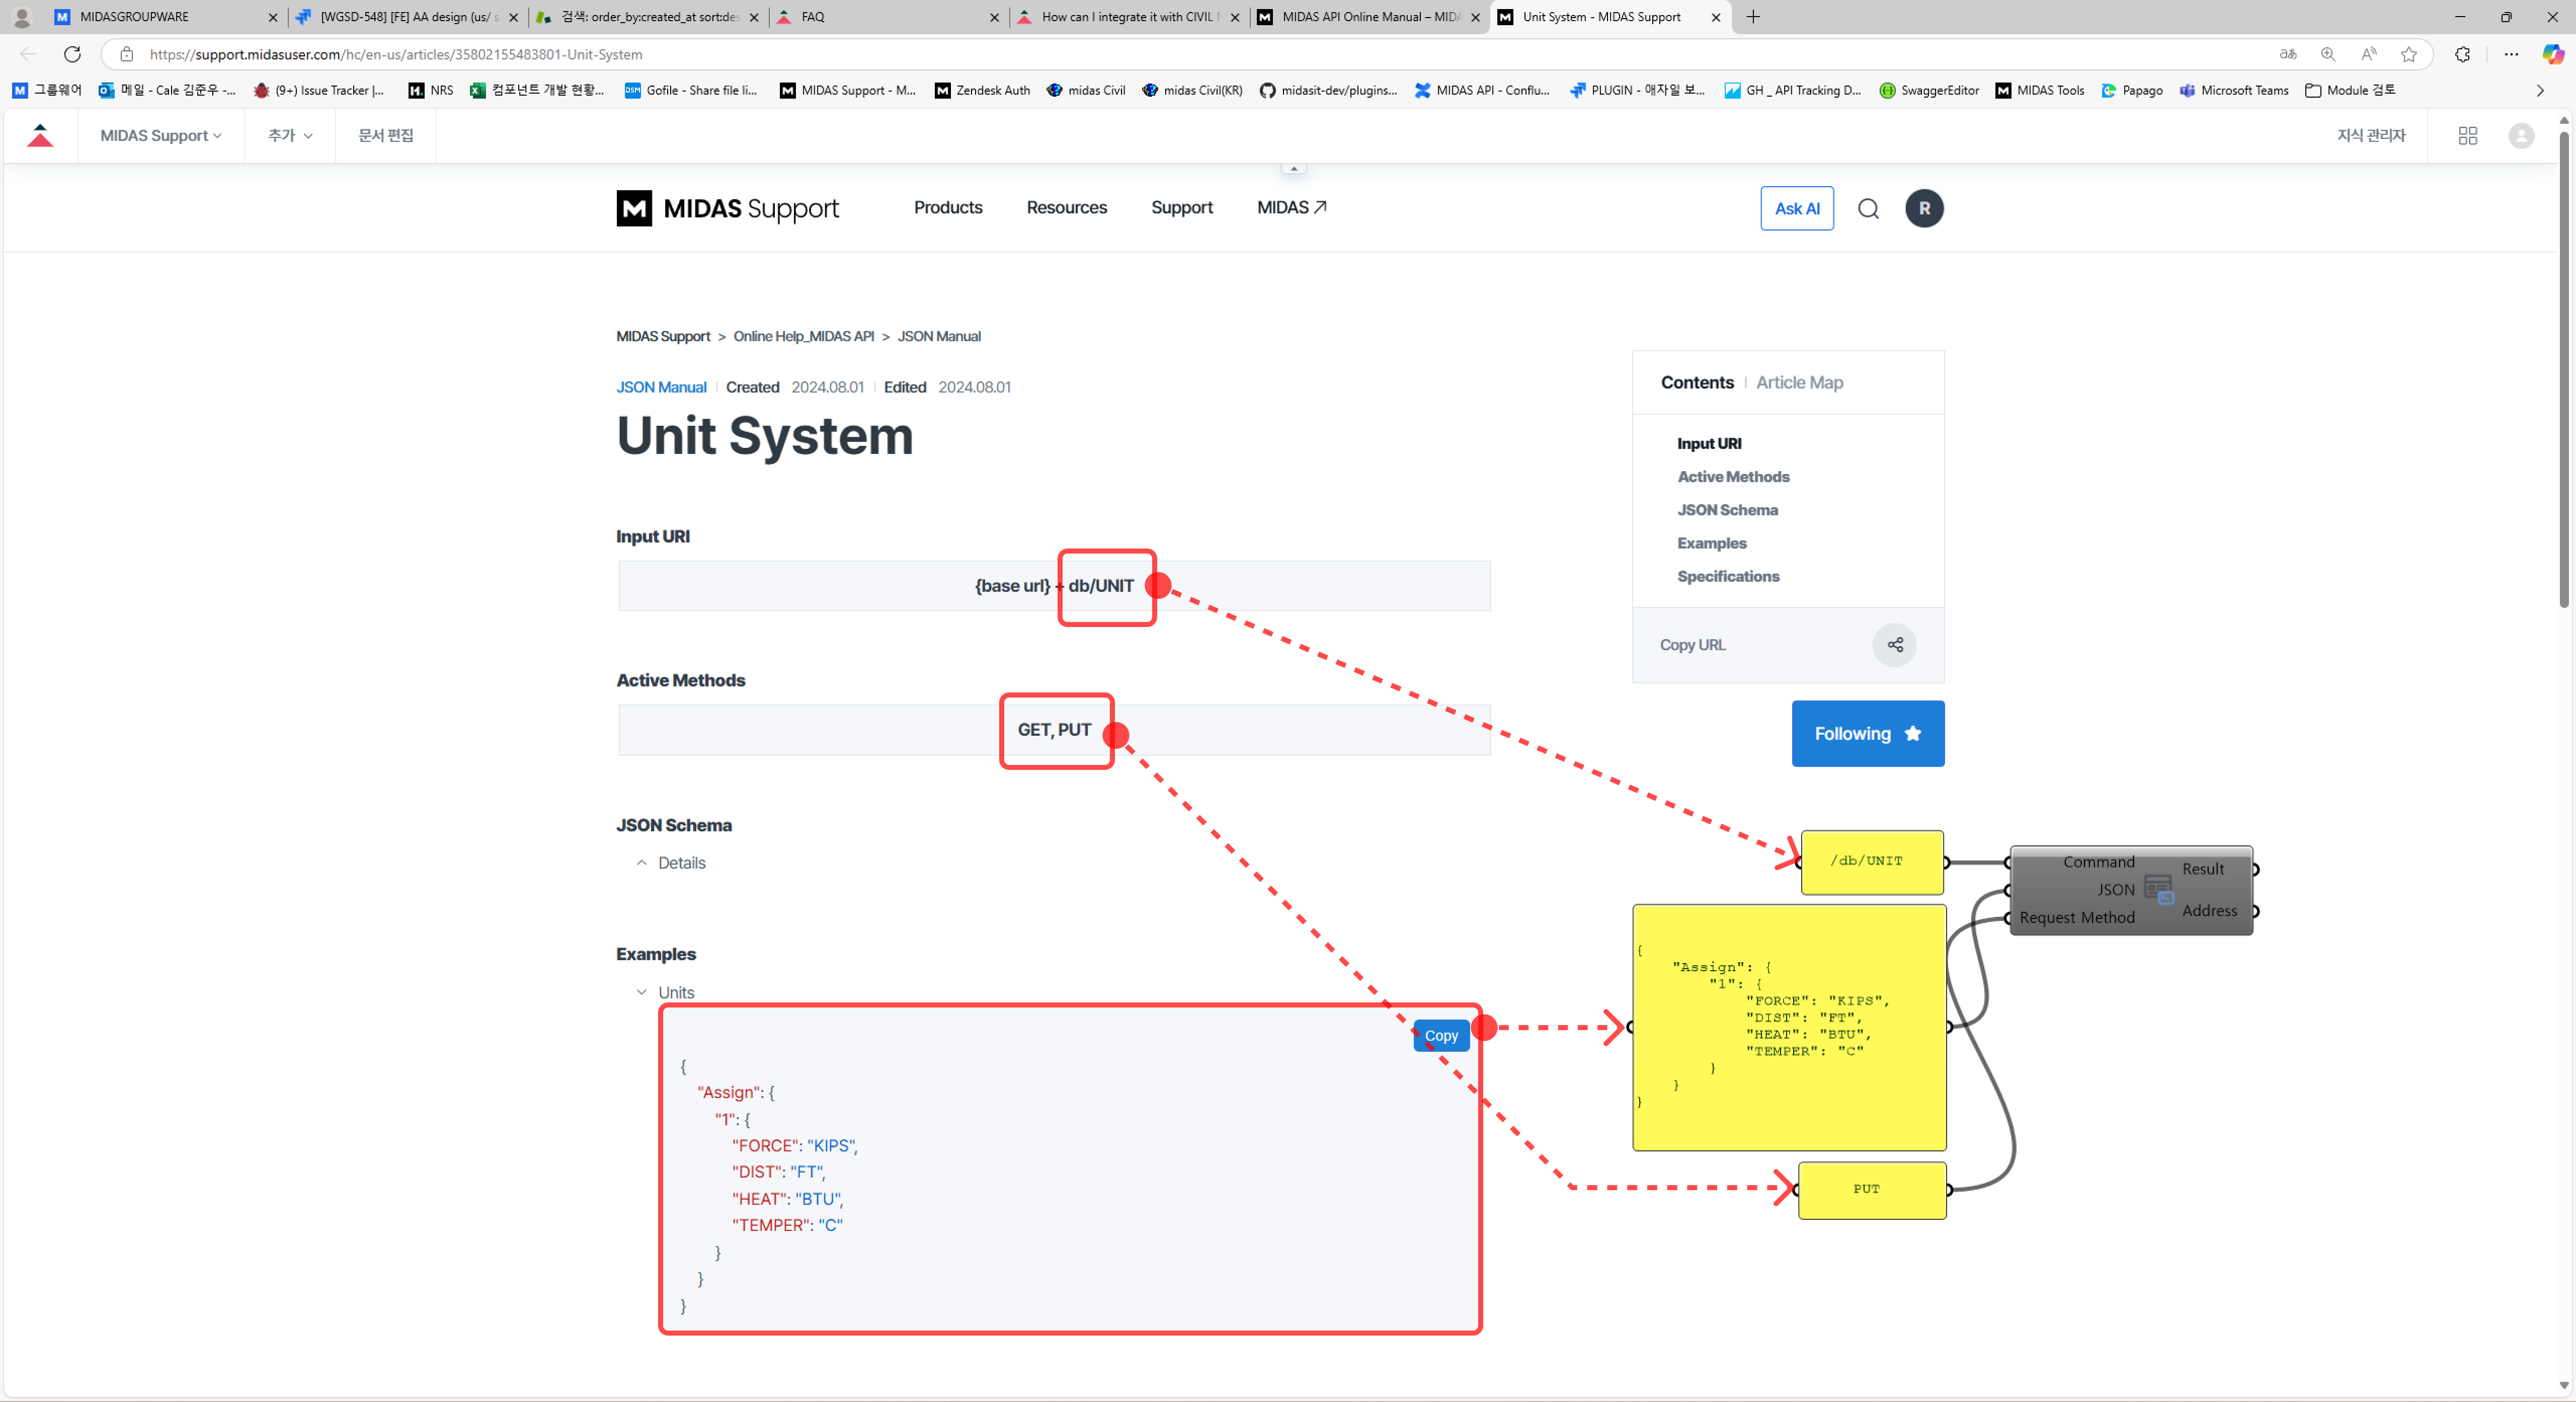Copy the example JSON with Copy button

pyautogui.click(x=1440, y=1035)
